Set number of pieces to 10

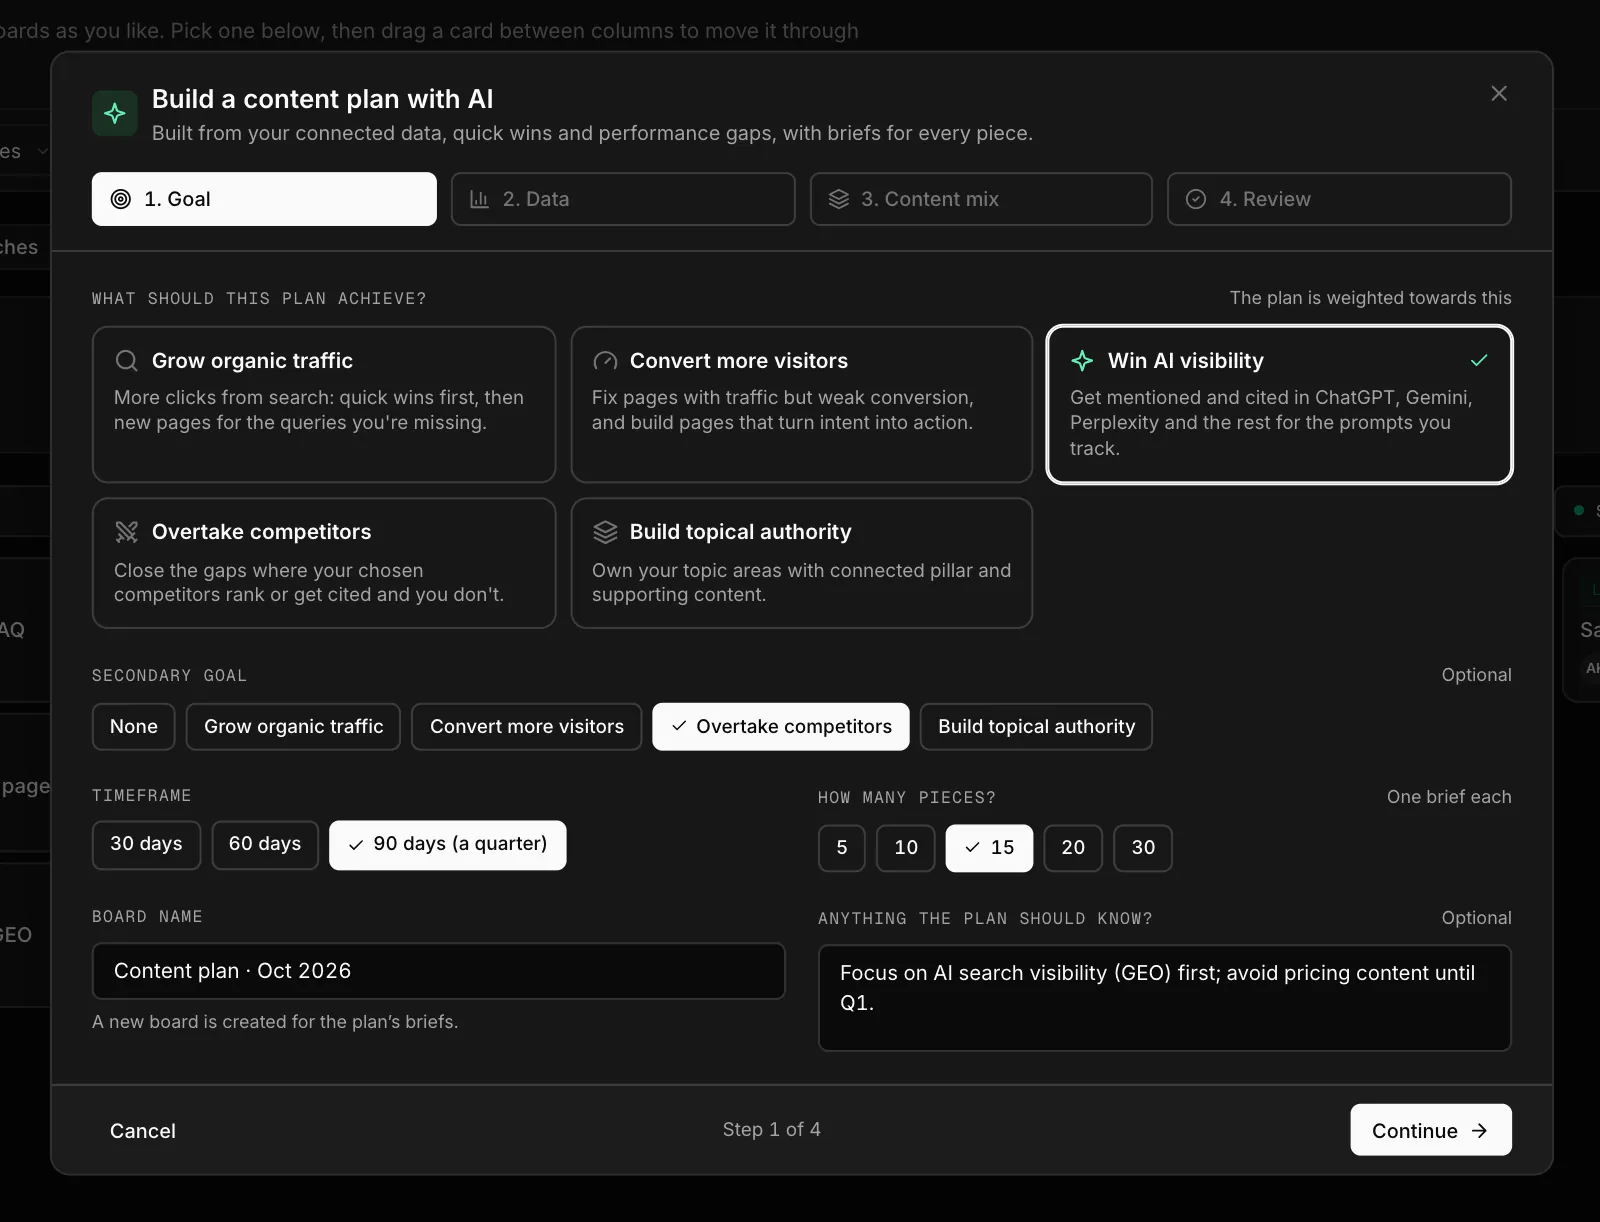click(906, 848)
